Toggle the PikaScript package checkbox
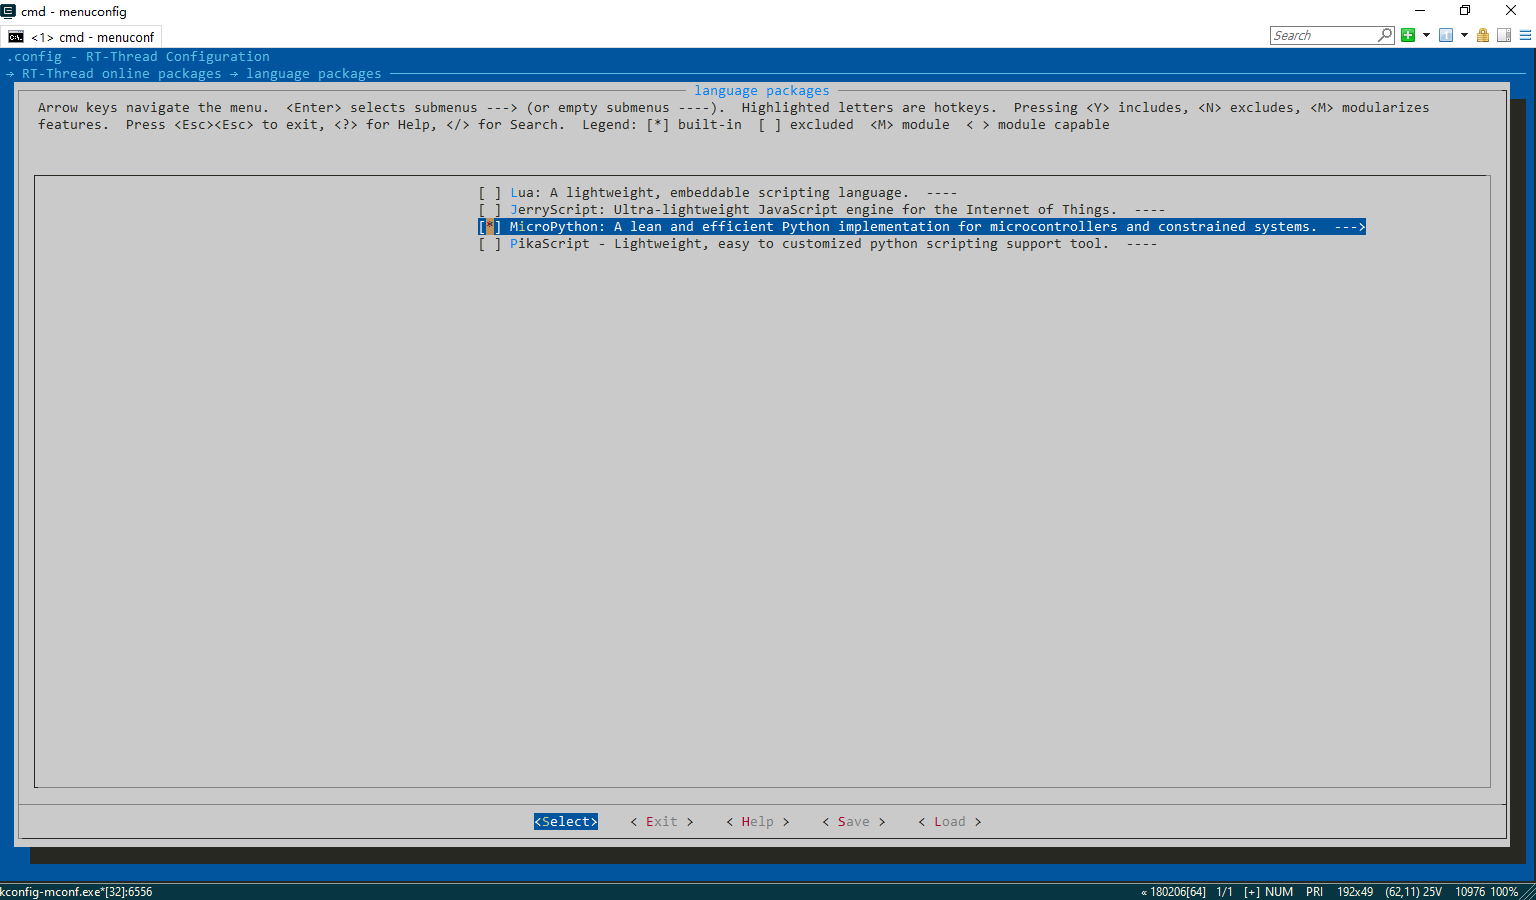 click(489, 243)
